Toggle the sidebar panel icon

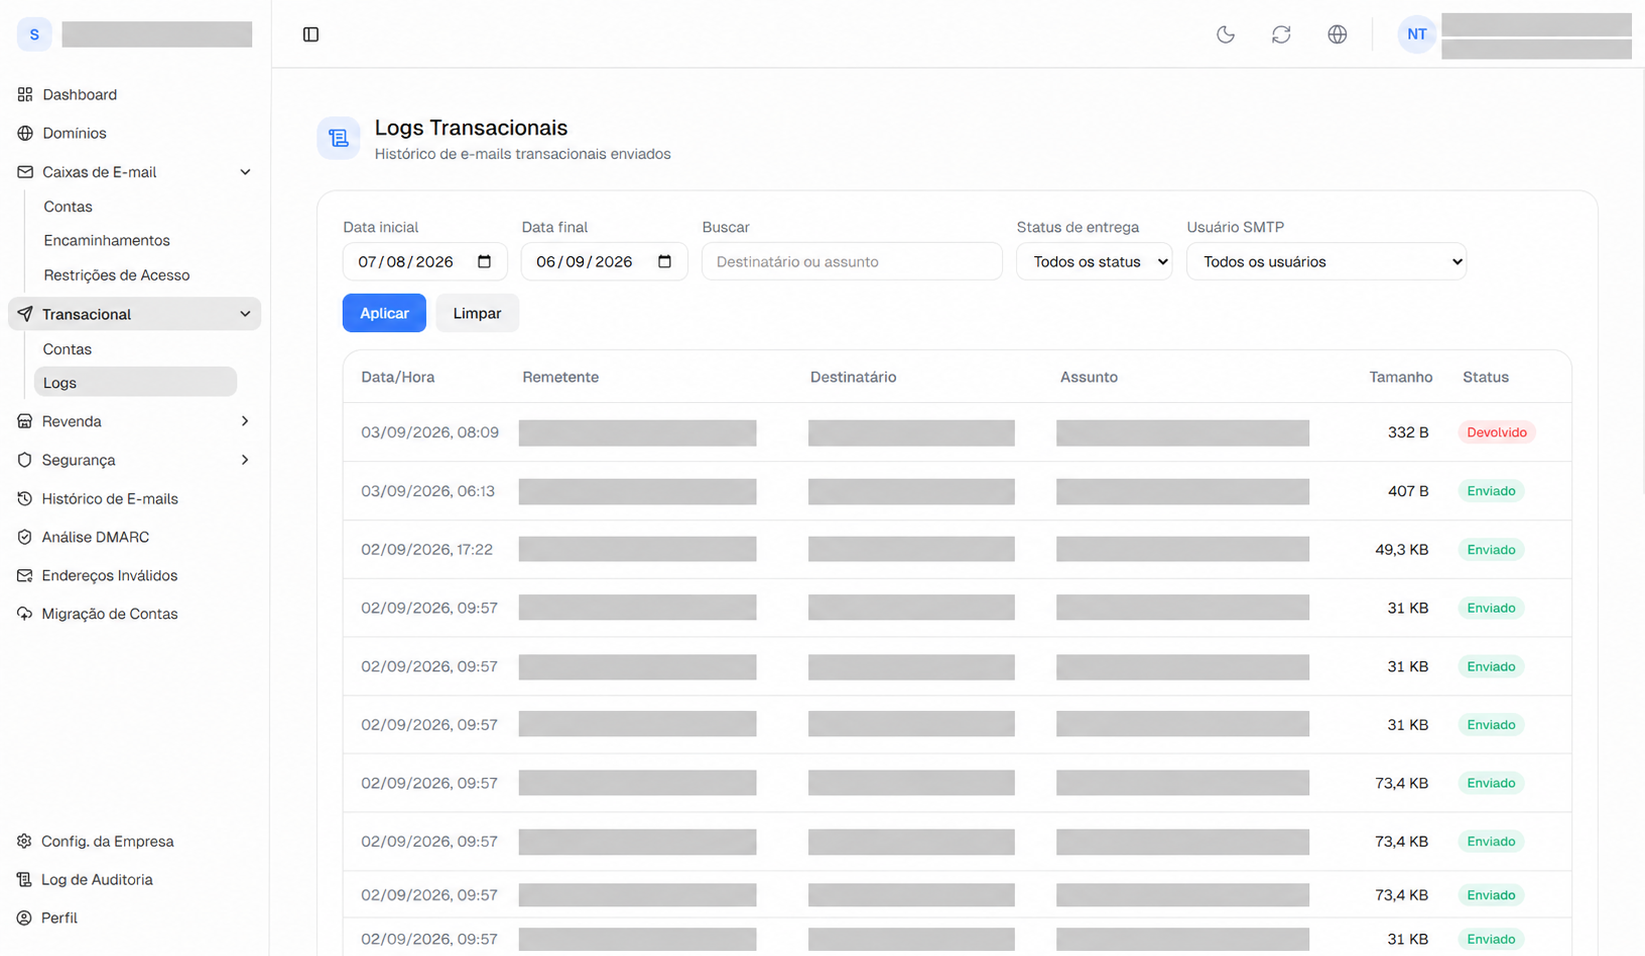click(x=311, y=34)
